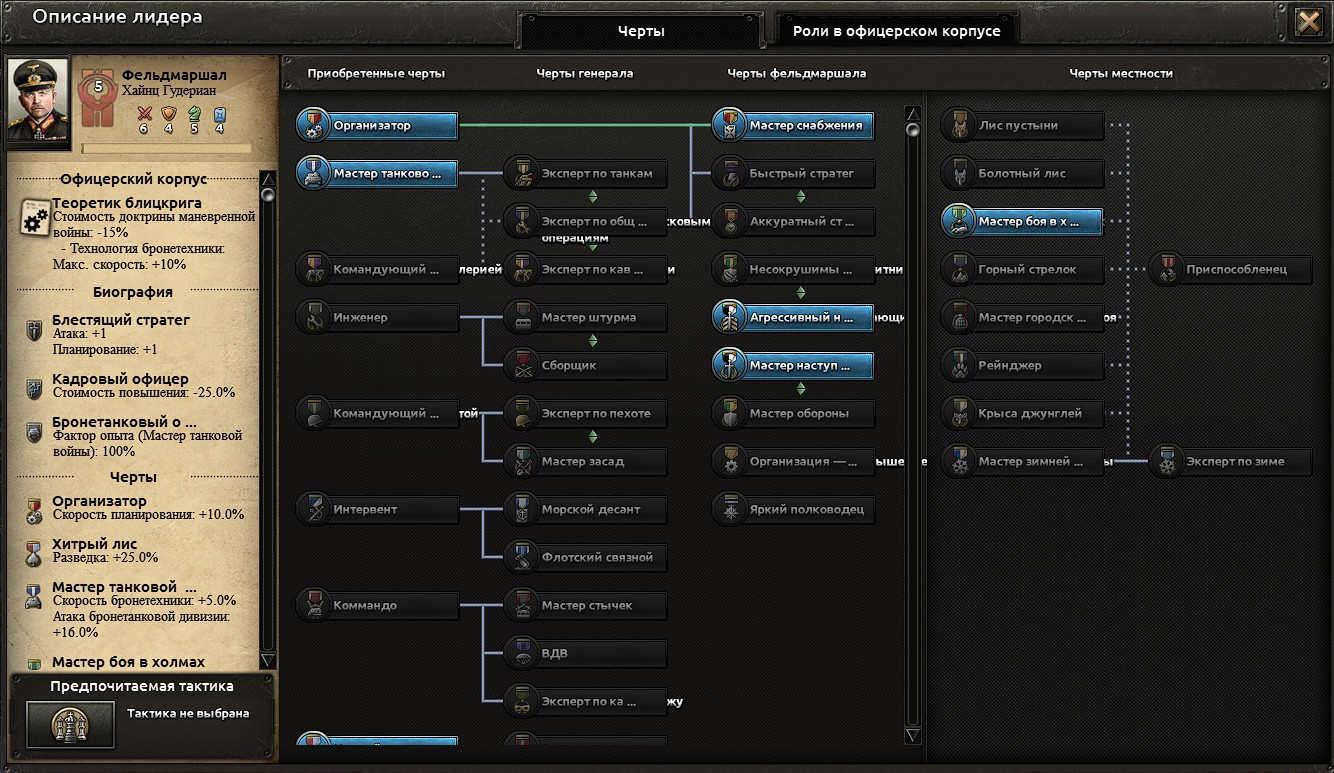Select the Горный стрелок trait
The image size is (1334, 773).
1023,269
